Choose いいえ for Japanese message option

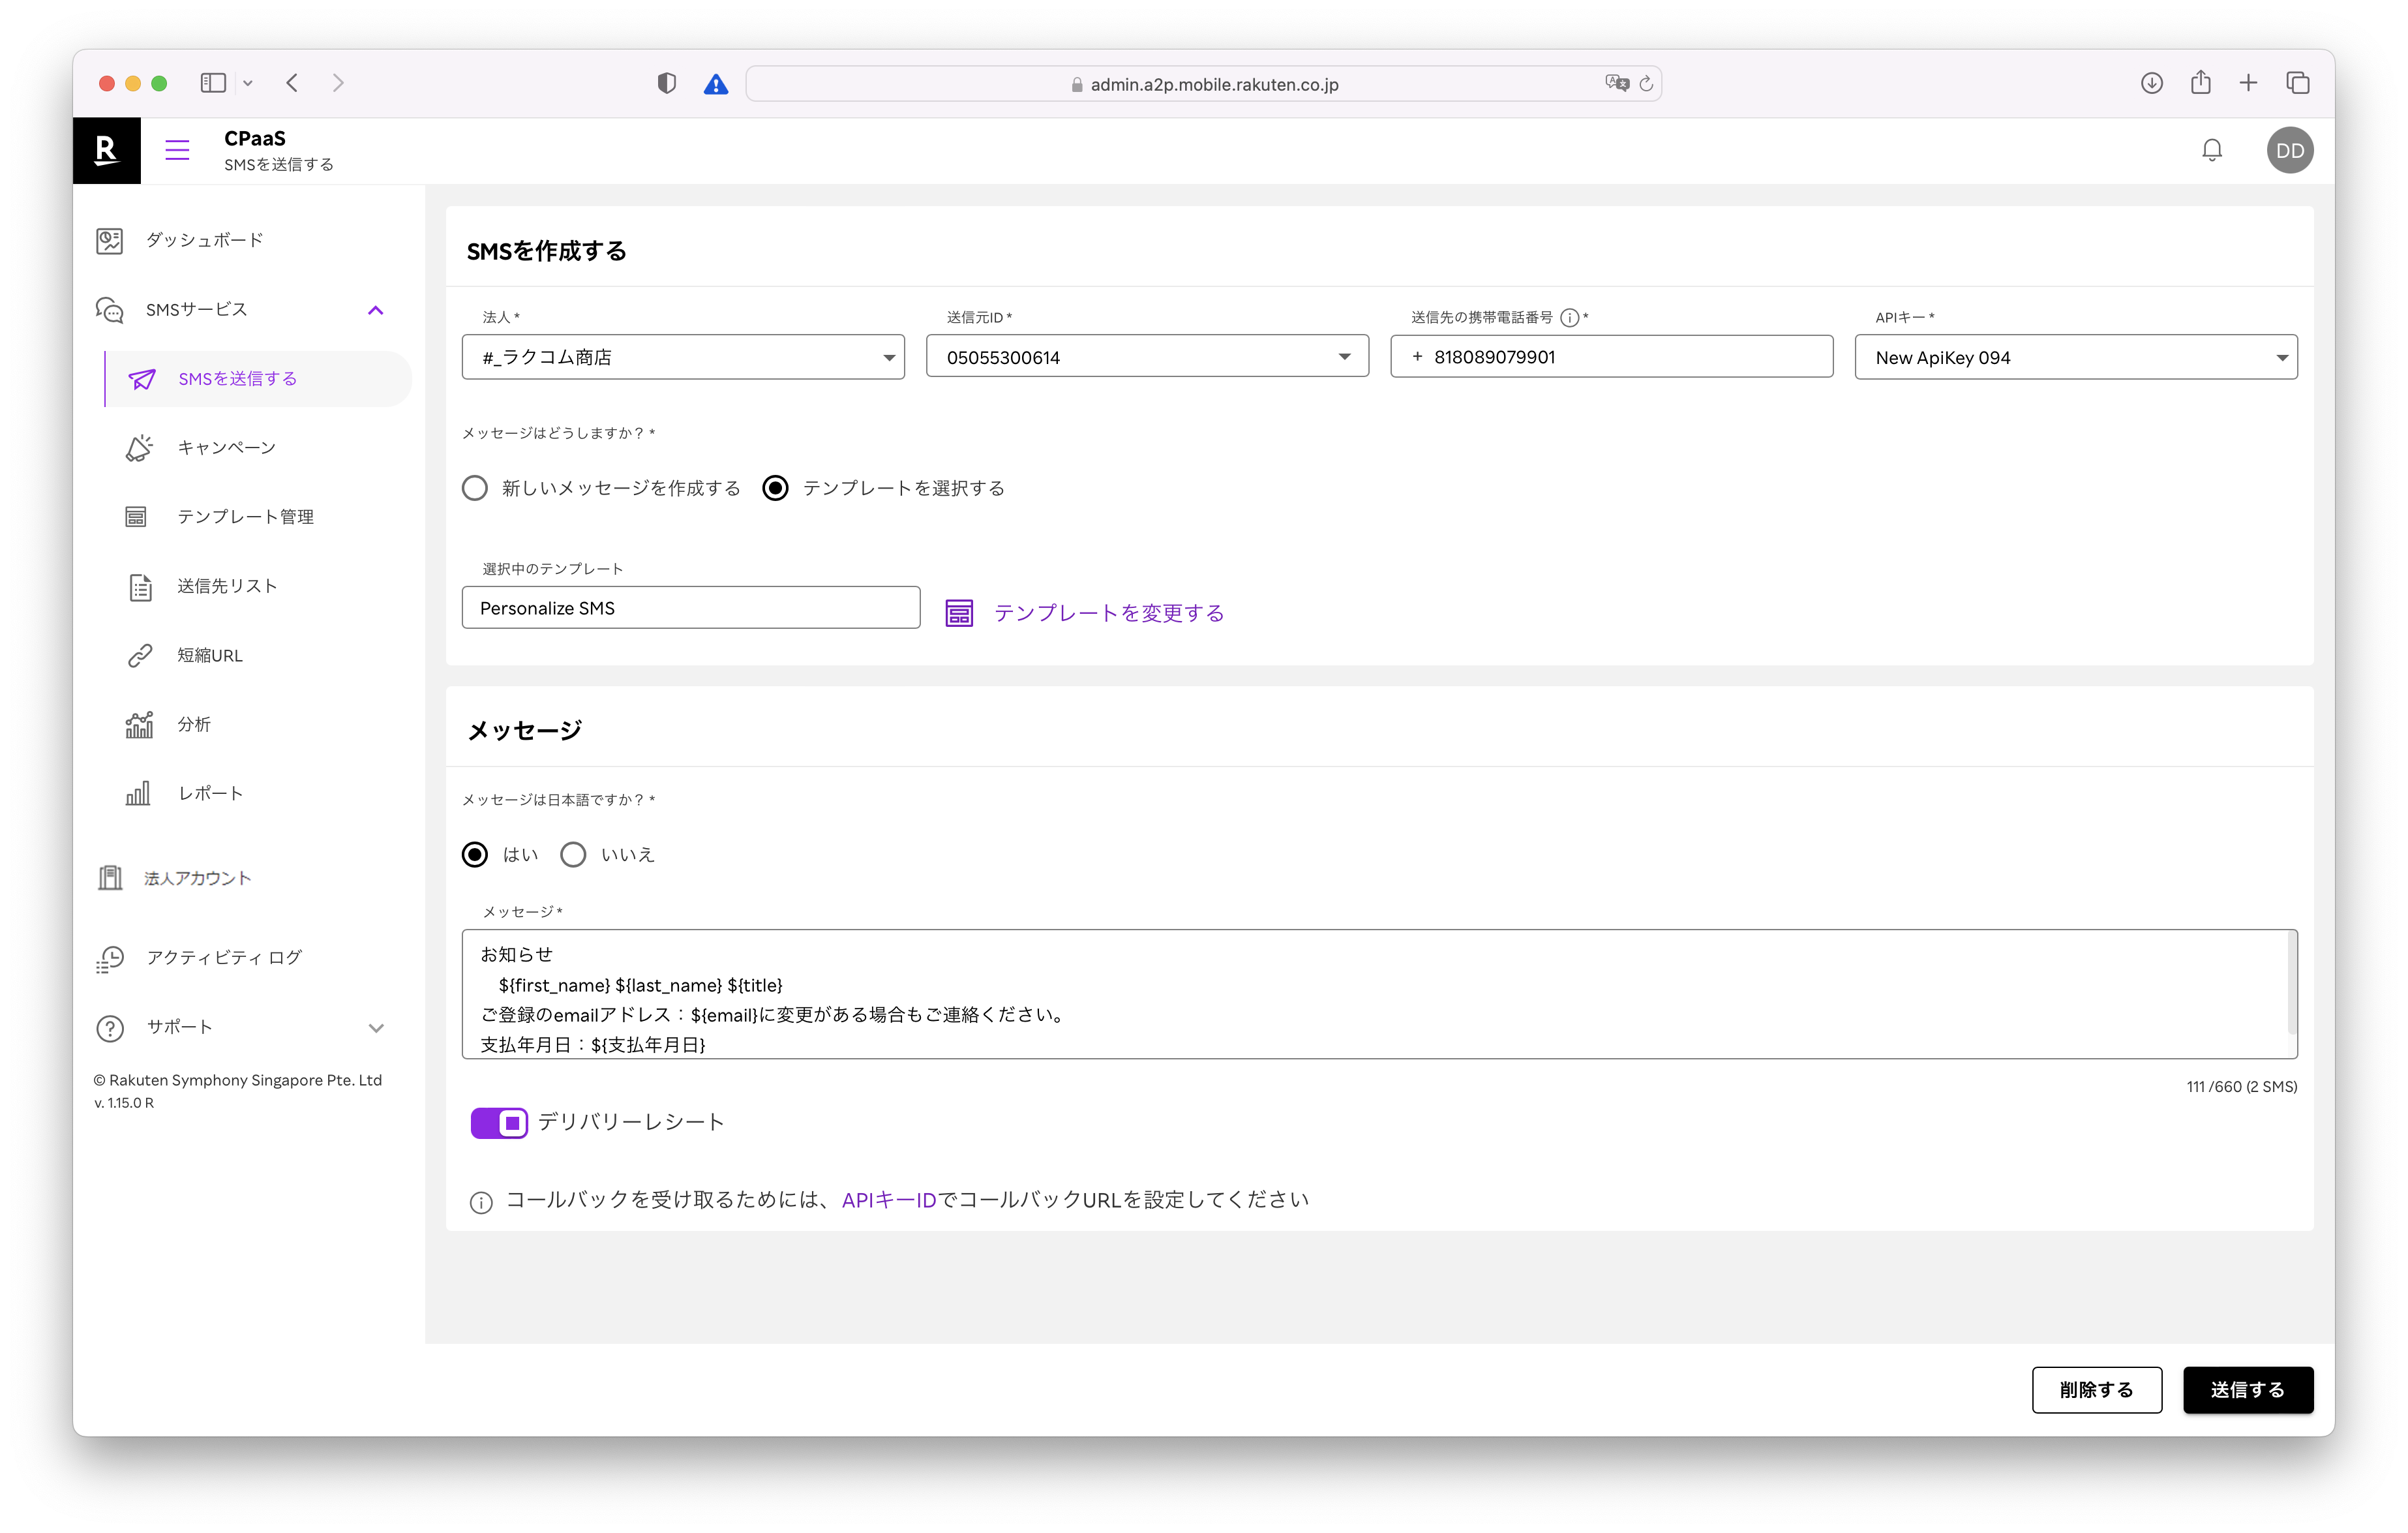573,854
